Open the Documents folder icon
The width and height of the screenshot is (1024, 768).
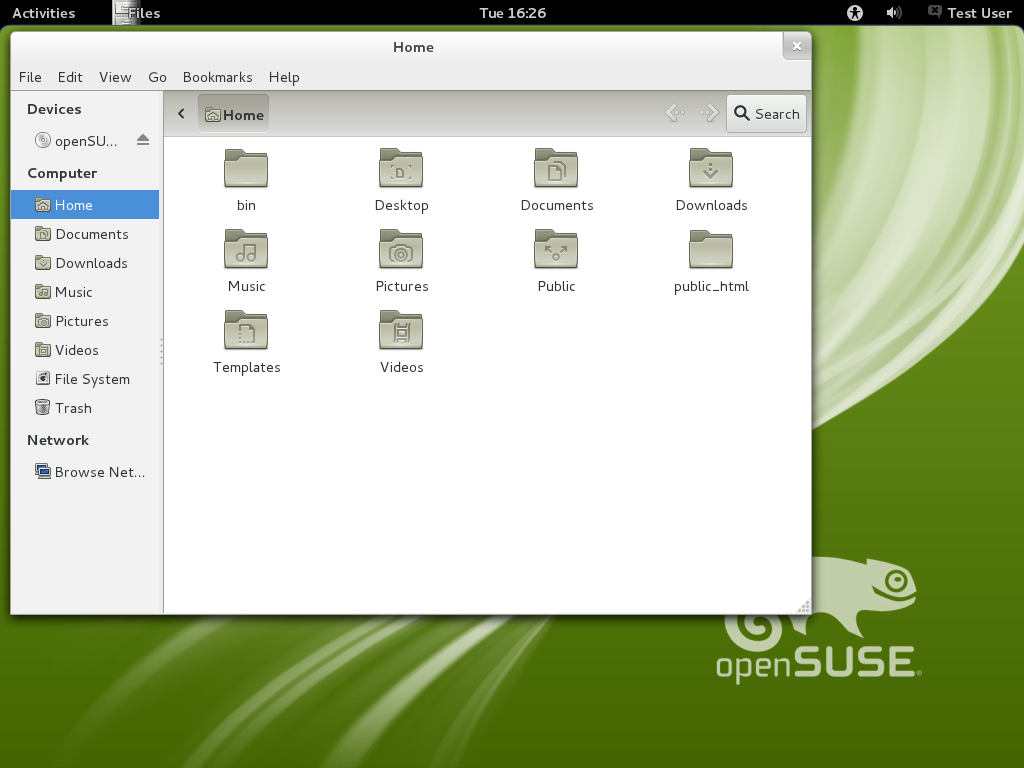(556, 169)
